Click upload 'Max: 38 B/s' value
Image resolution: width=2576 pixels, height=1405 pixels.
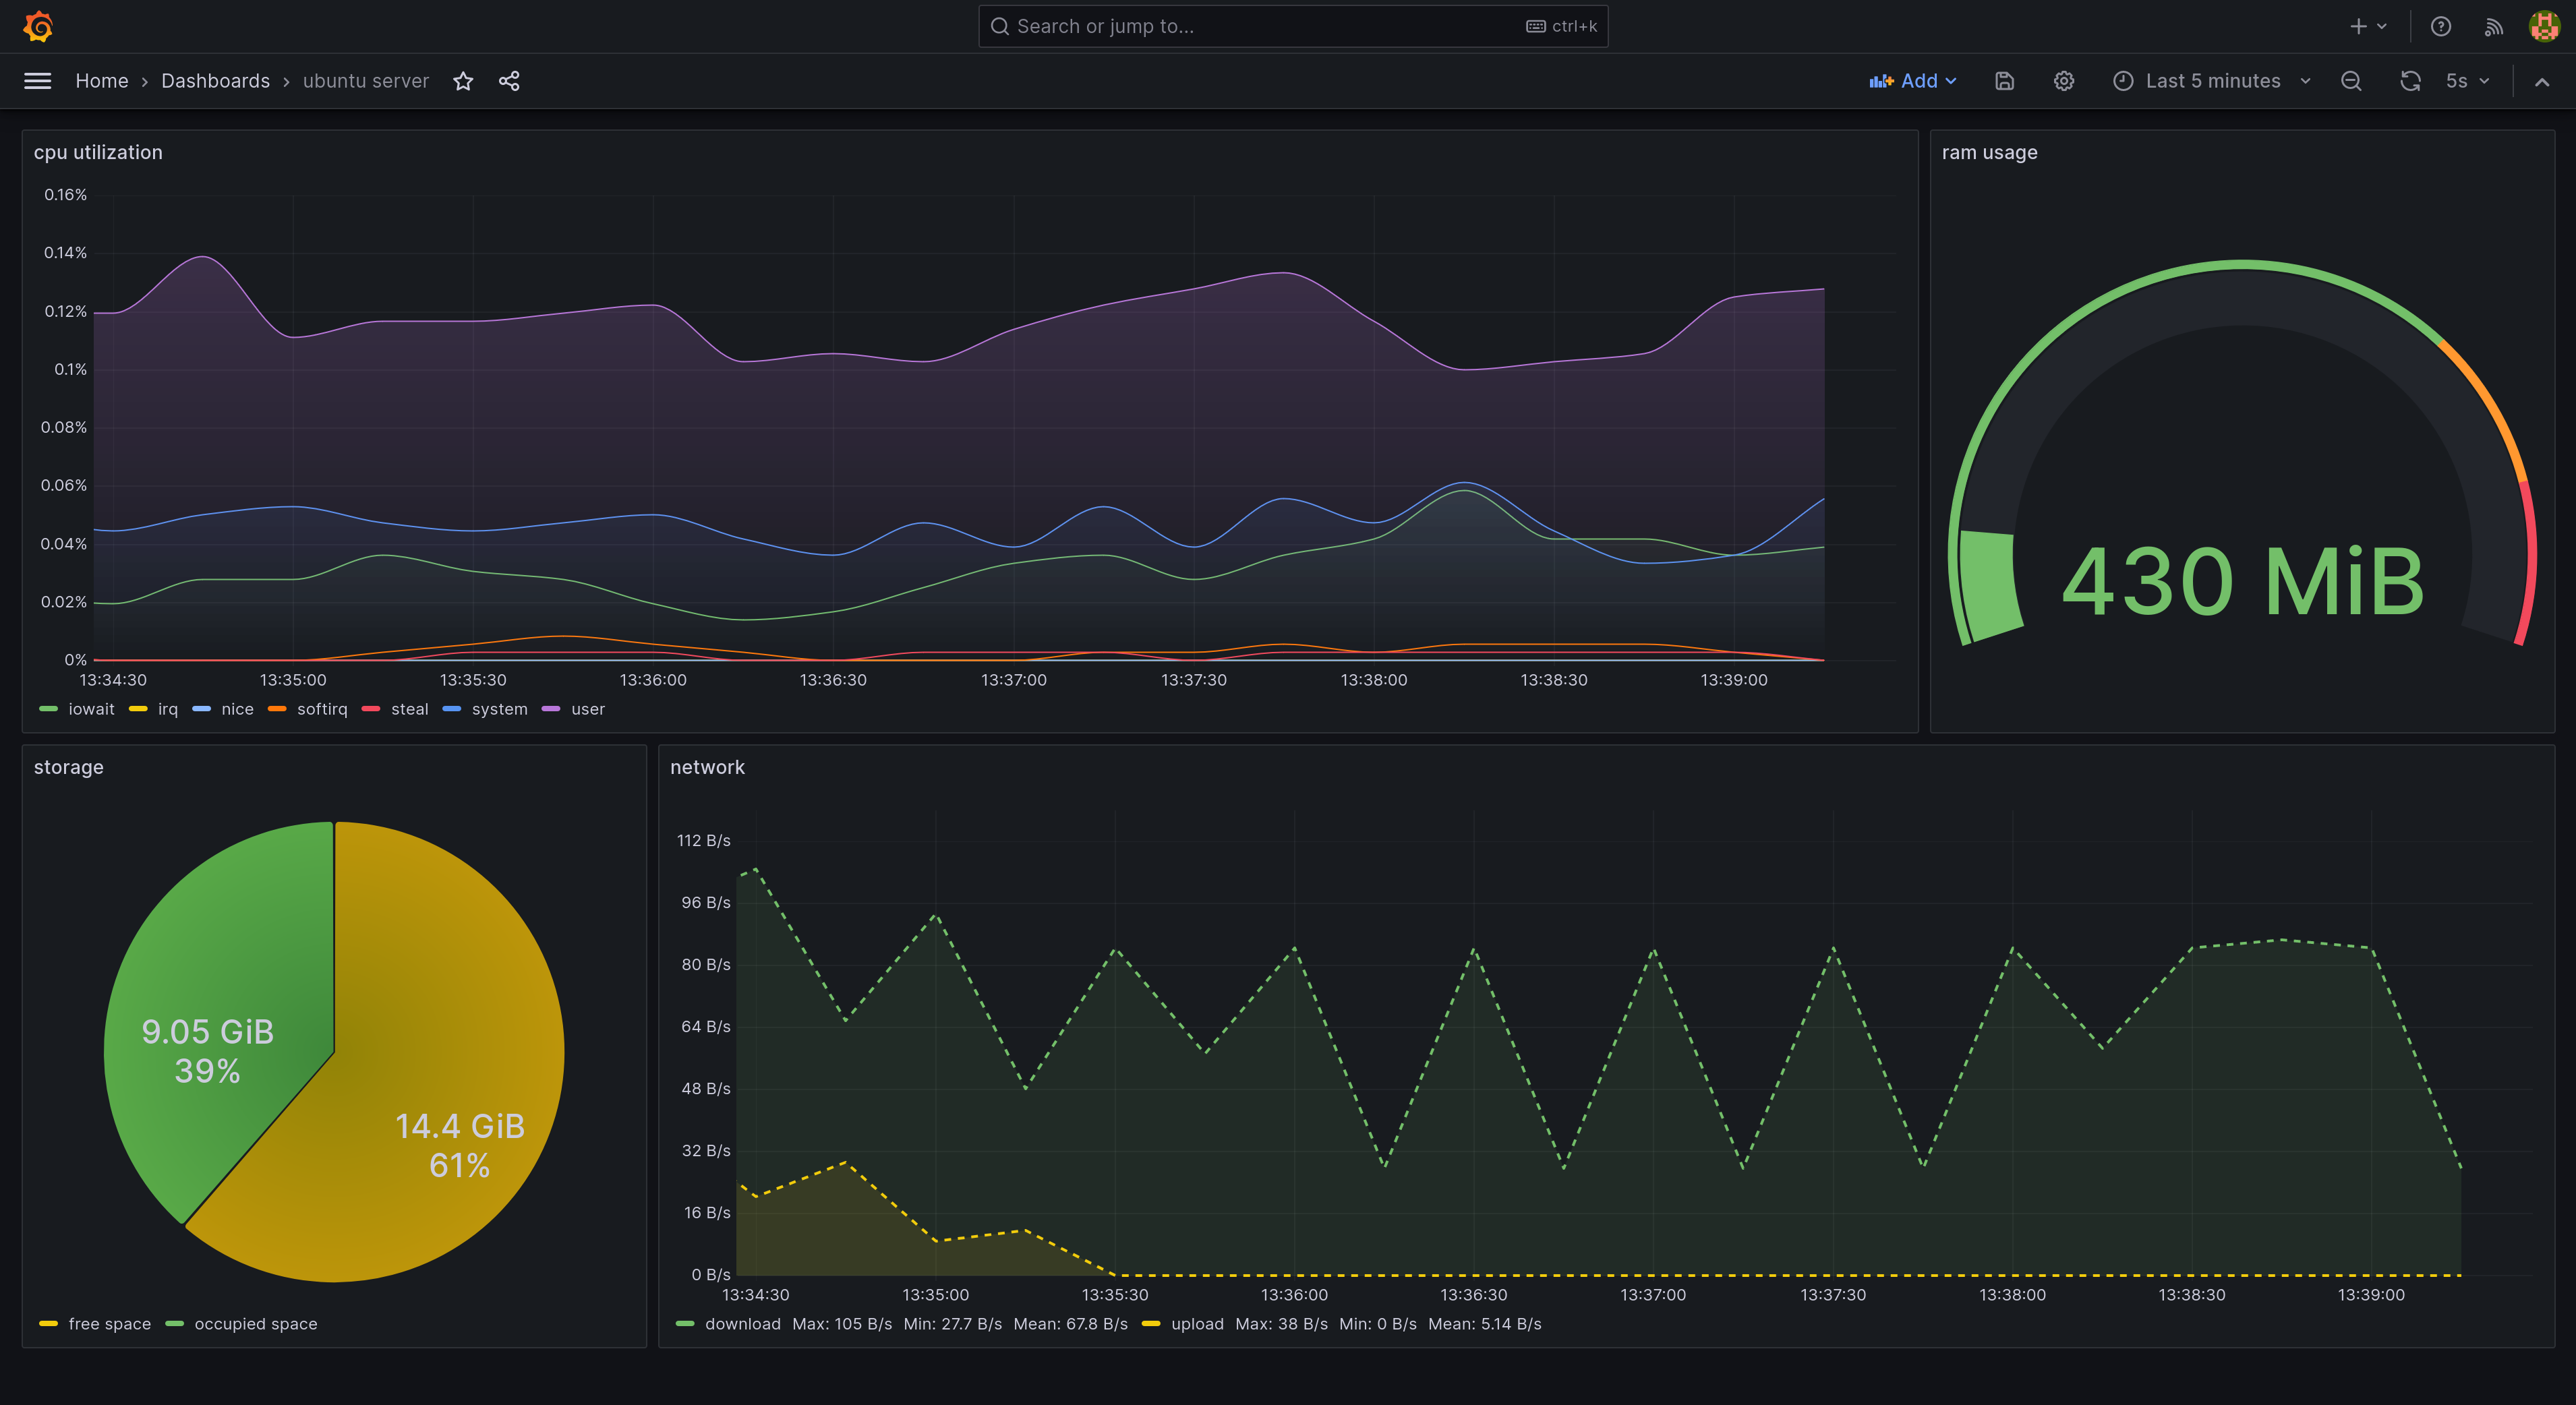click(1281, 1324)
